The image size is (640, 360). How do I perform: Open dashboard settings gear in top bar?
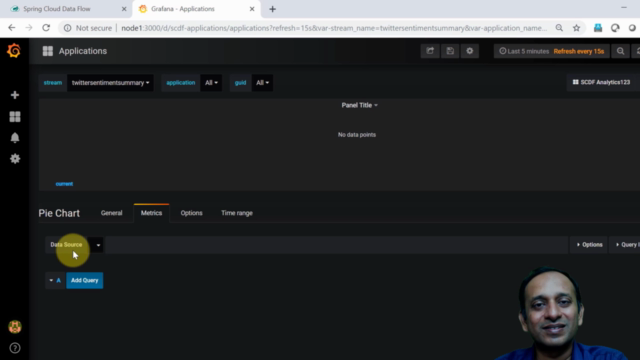[470, 51]
